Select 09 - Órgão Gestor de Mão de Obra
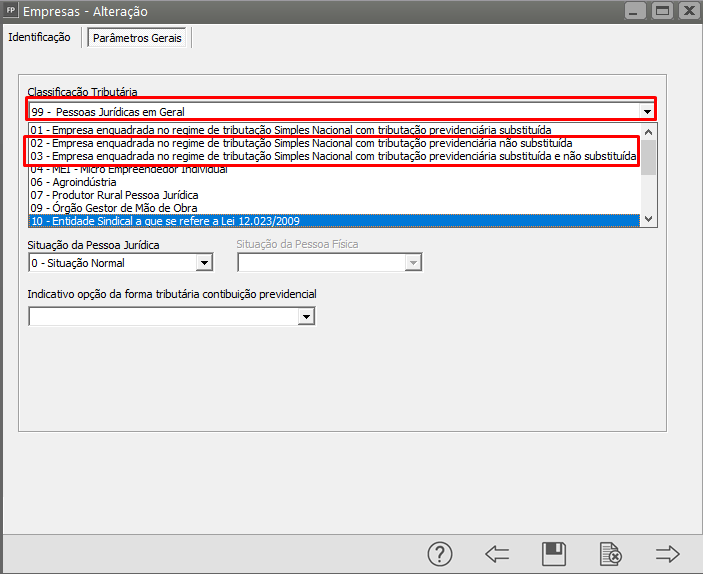Image resolution: width=703 pixels, height=574 pixels. pyautogui.click(x=334, y=208)
